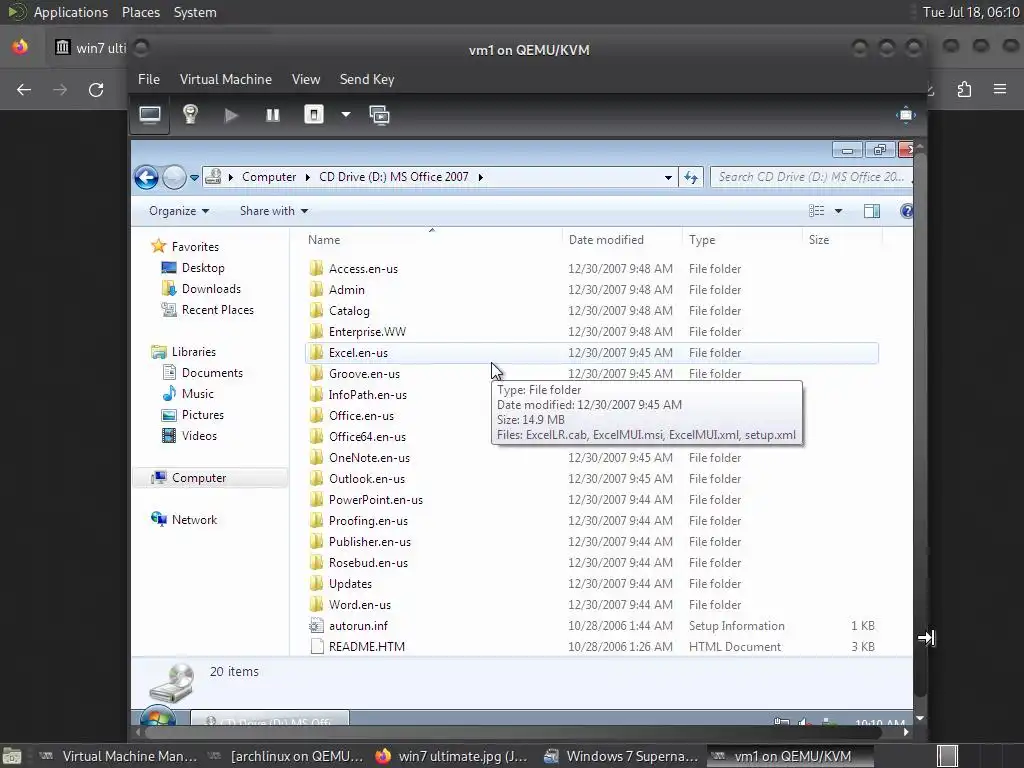The image size is (1024, 768).
Task: Select the Updates folder
Action: (x=350, y=584)
